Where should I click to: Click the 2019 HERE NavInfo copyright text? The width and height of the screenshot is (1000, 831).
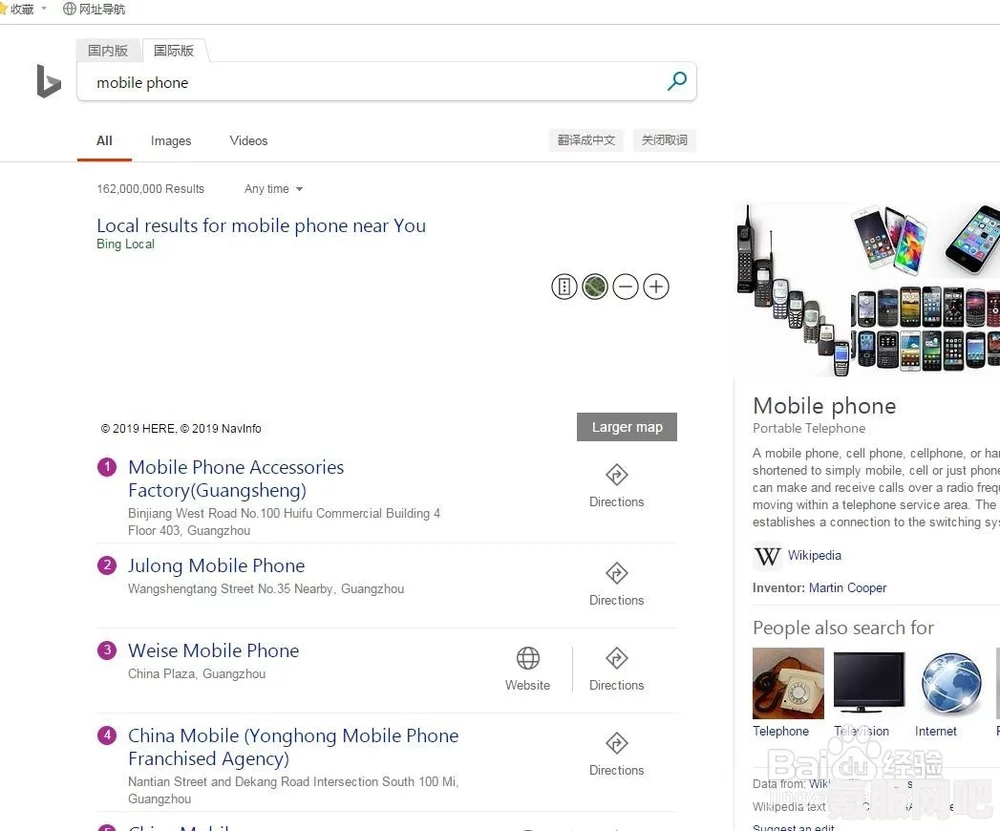[x=181, y=429]
